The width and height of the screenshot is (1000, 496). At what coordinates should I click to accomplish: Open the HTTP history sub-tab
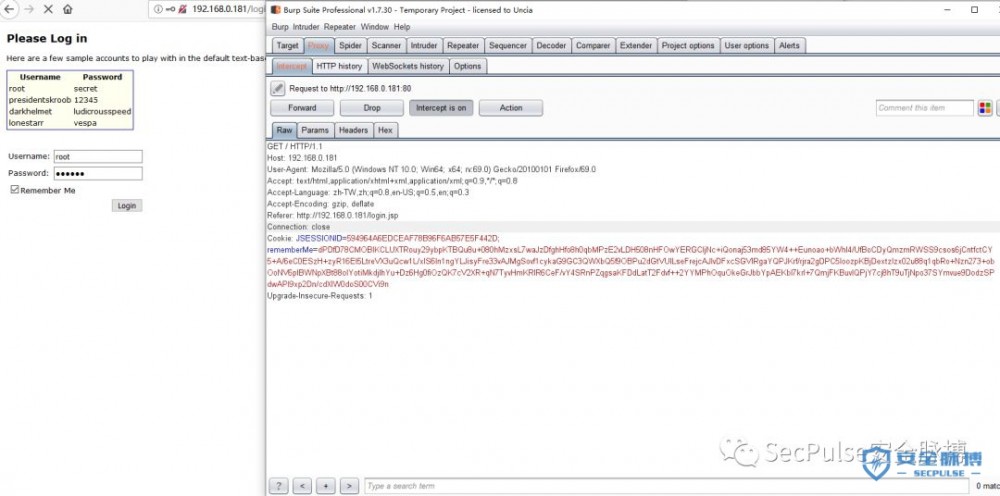pyautogui.click(x=339, y=66)
